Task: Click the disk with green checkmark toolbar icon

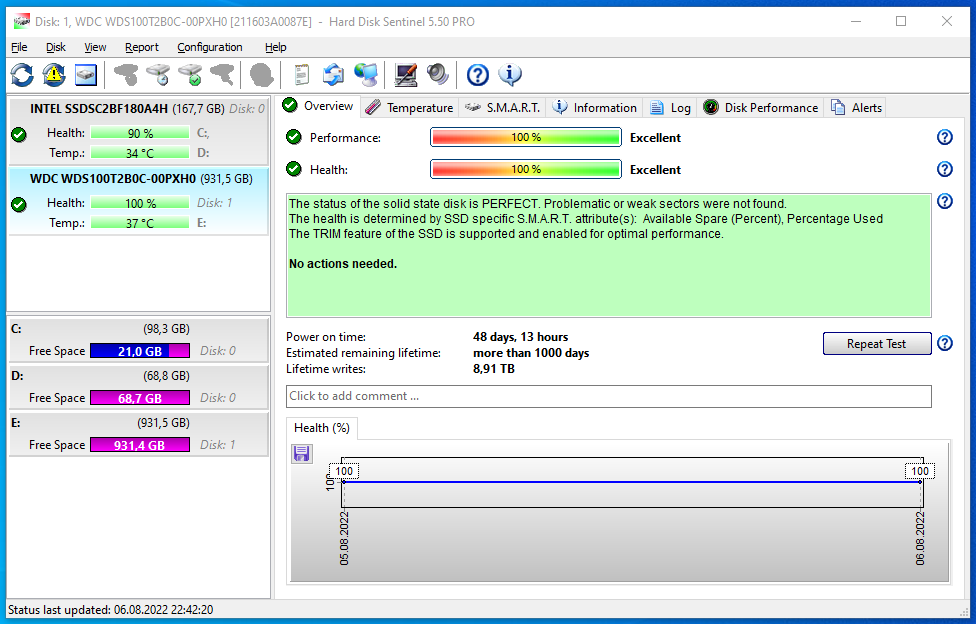Action: pyautogui.click(x=190, y=75)
